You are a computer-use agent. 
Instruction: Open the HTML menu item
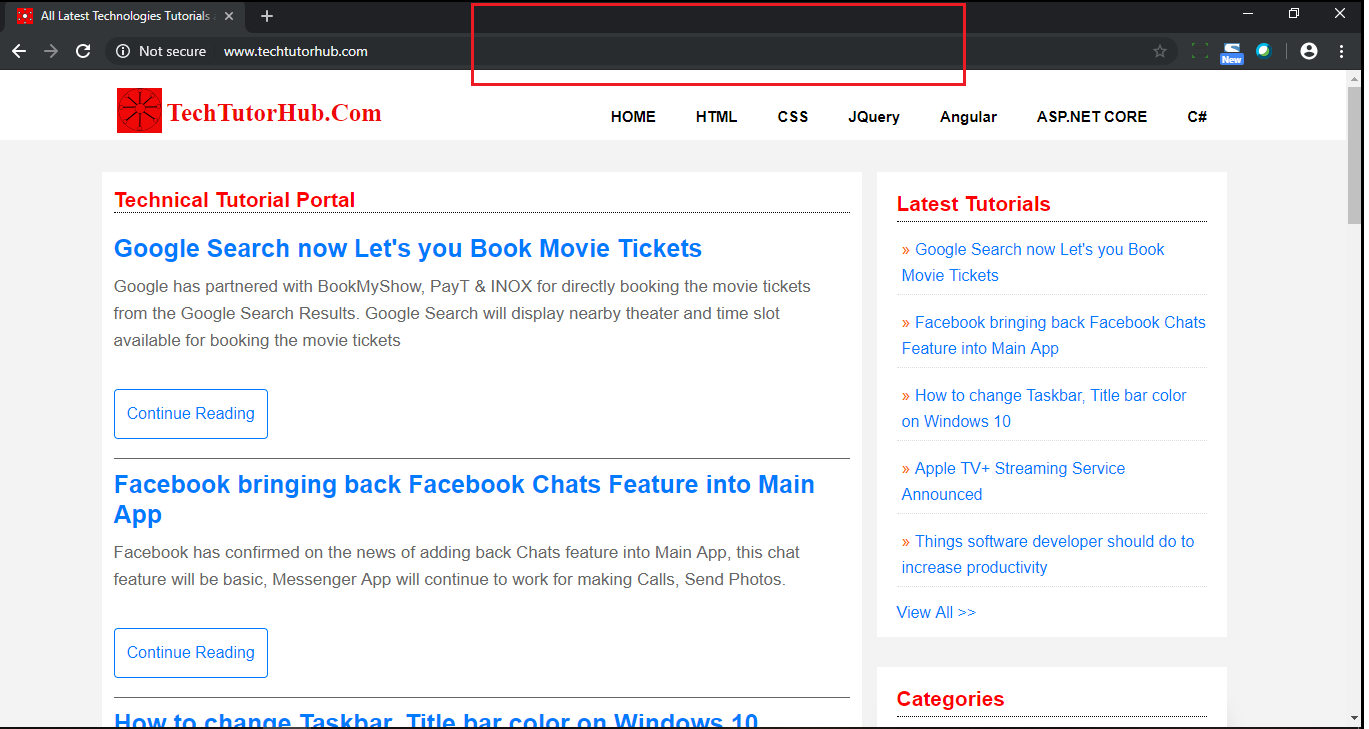click(716, 117)
